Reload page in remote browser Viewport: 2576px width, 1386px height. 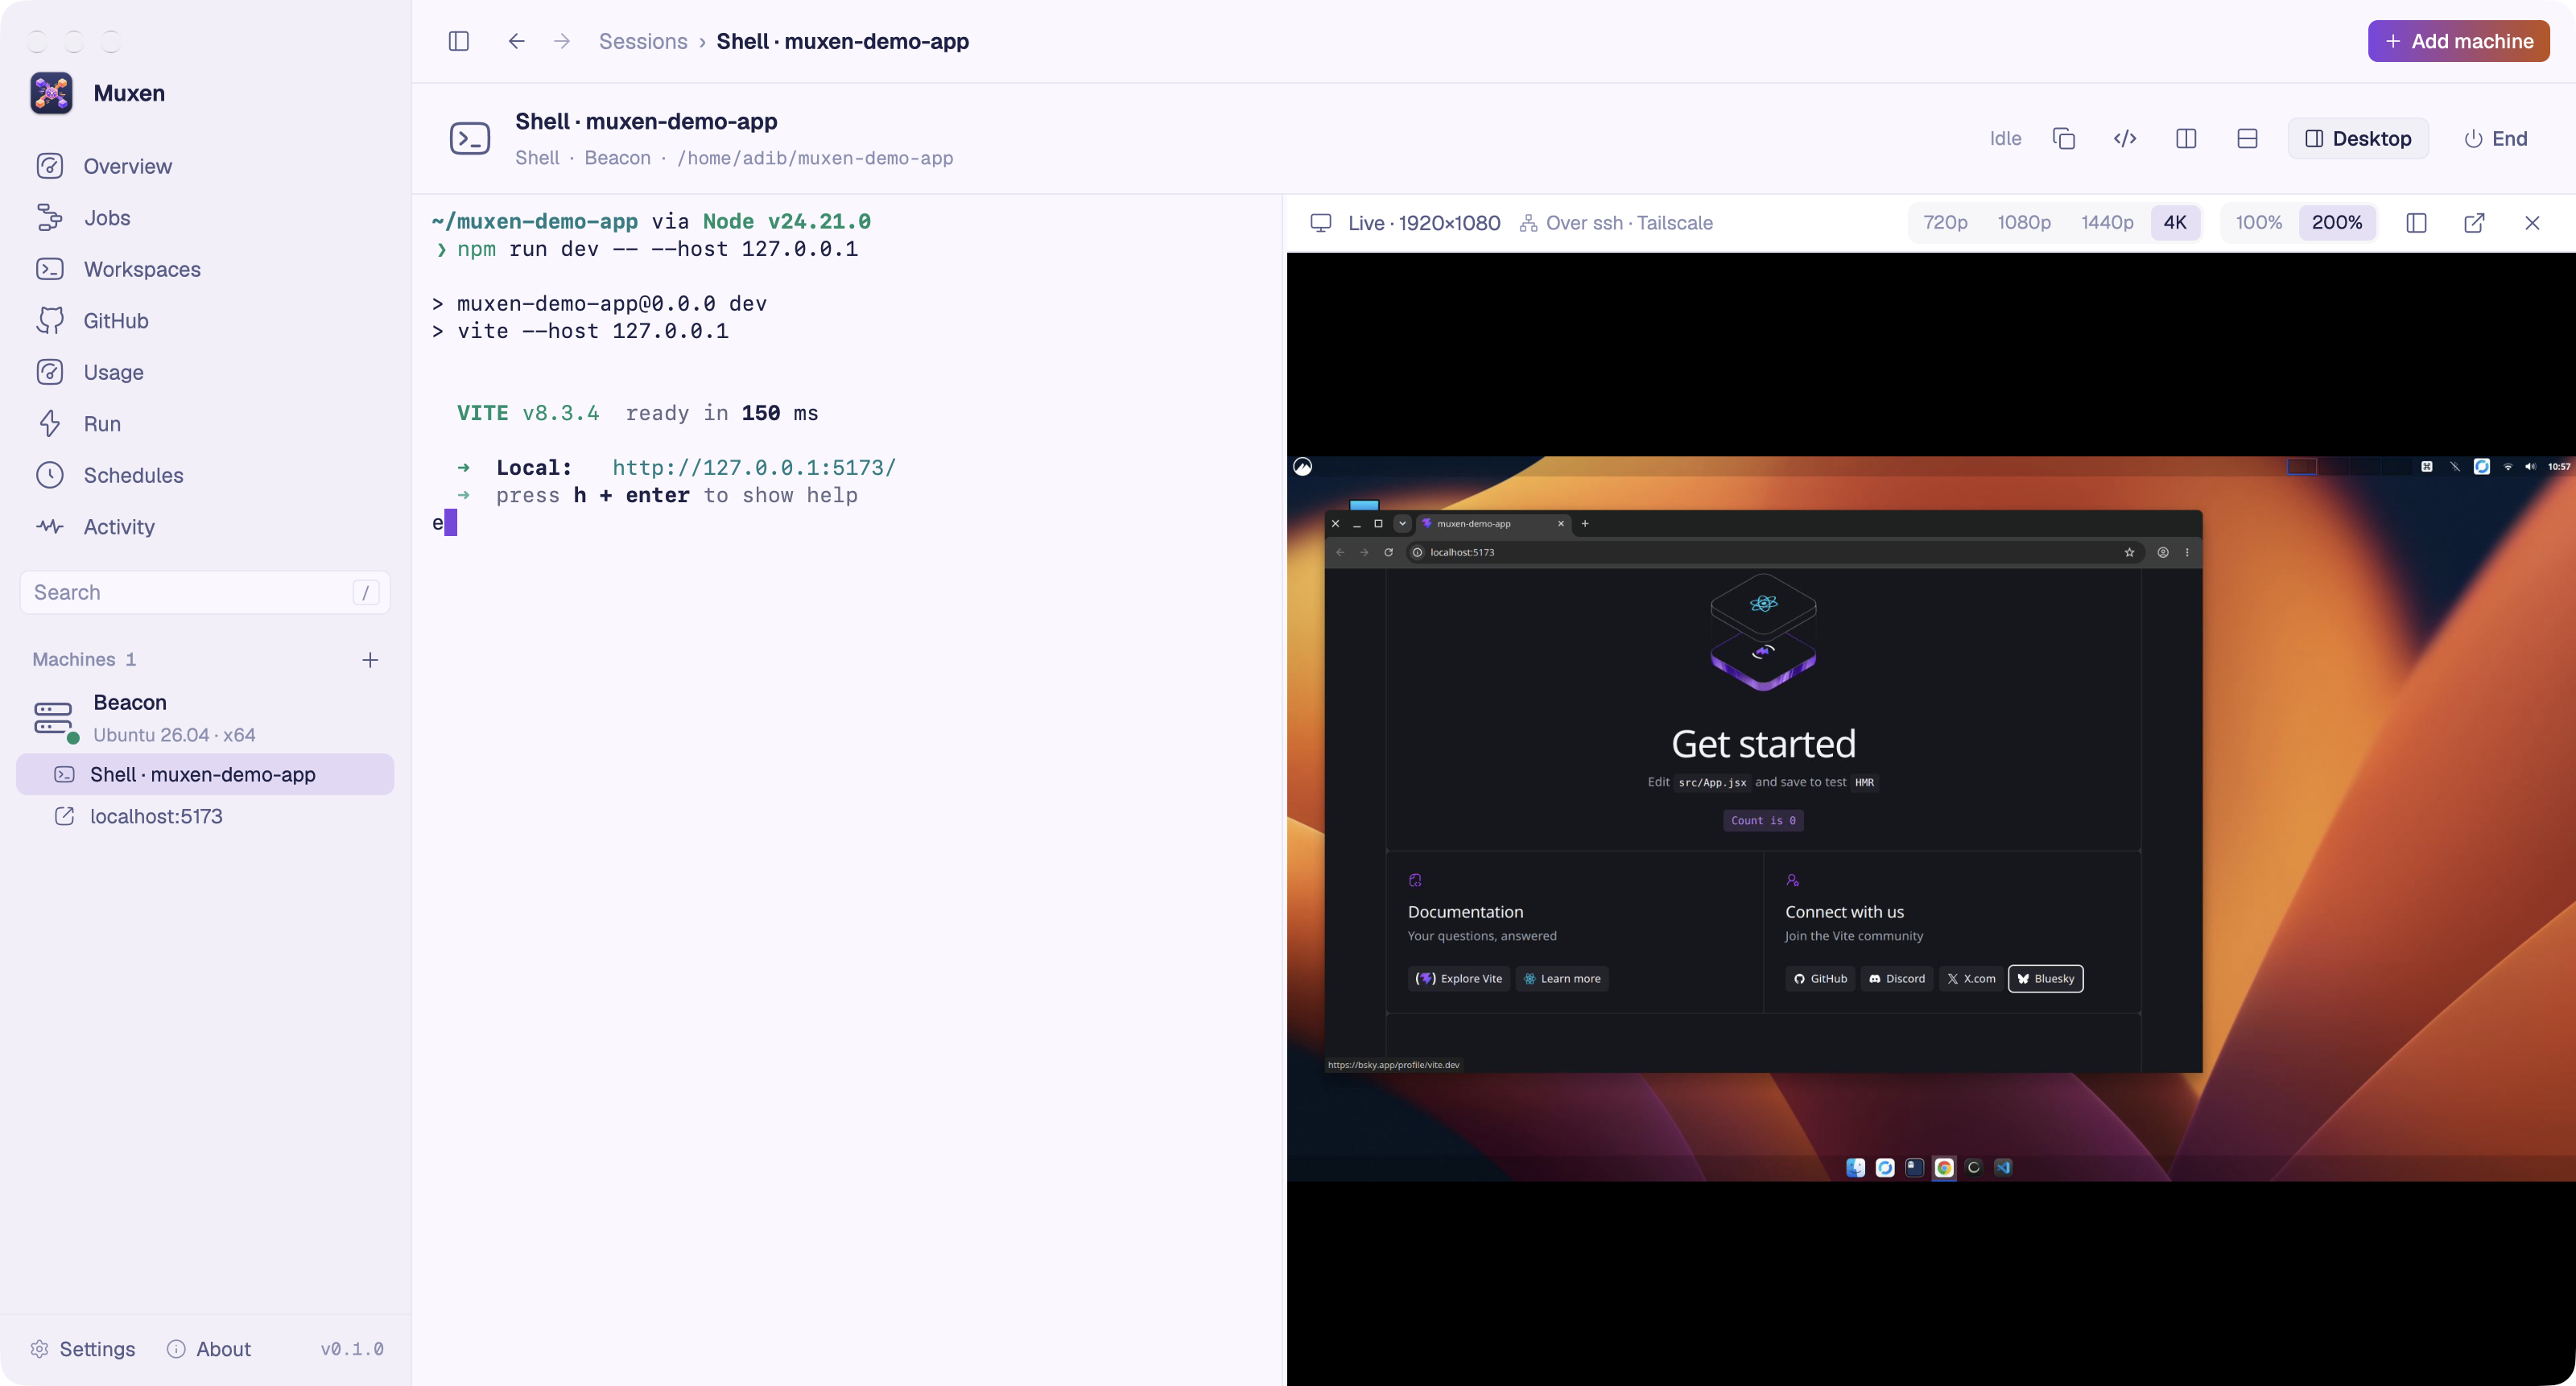[1388, 552]
